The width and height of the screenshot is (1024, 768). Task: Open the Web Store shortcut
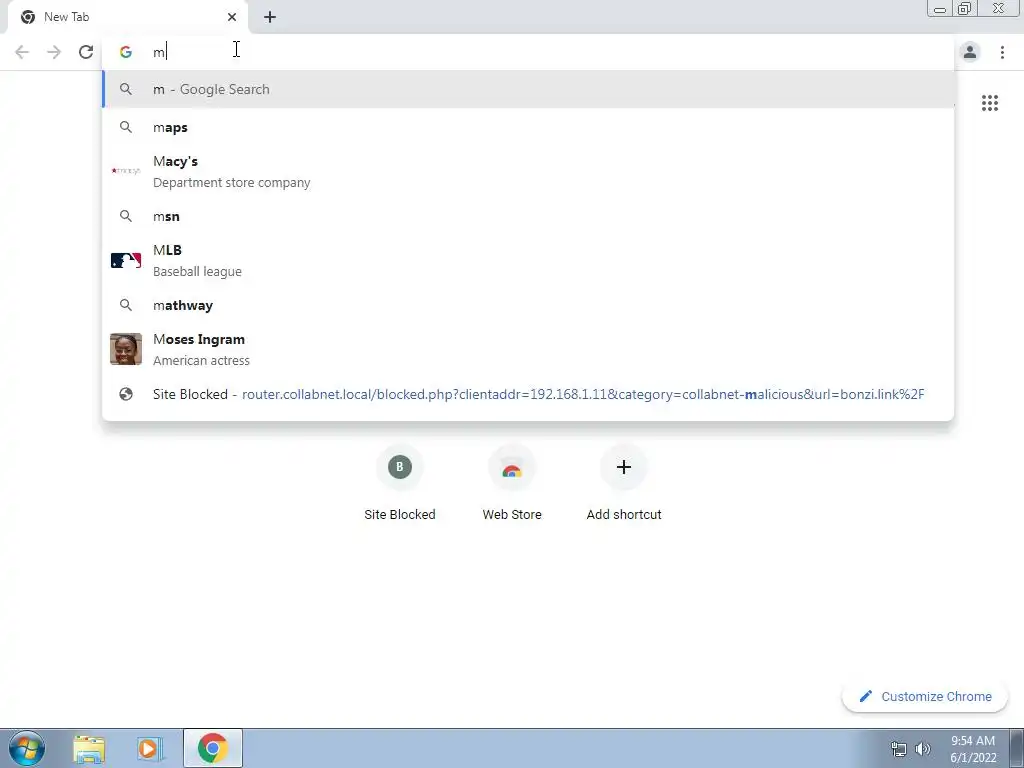pos(512,483)
